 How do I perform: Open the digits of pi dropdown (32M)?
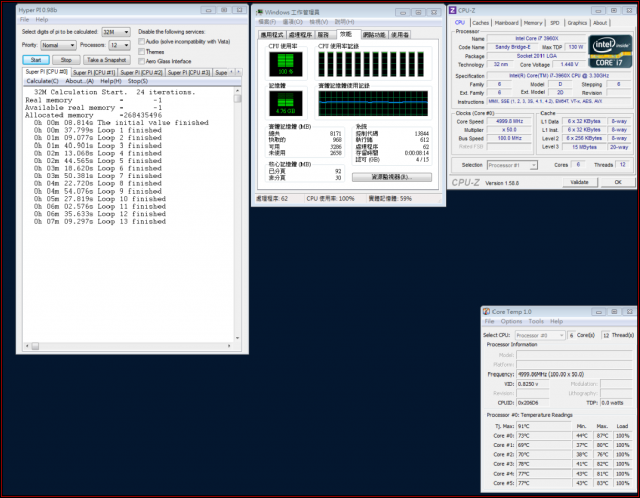[x=116, y=32]
